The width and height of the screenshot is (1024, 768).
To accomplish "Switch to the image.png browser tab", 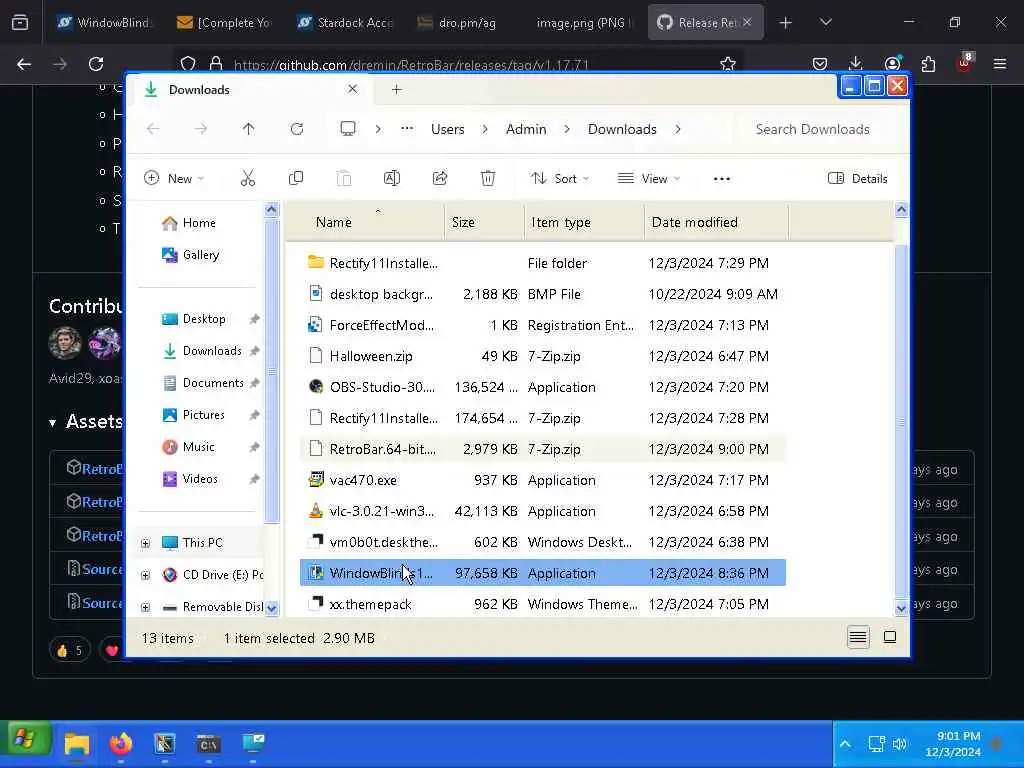I will pyautogui.click(x=581, y=23).
